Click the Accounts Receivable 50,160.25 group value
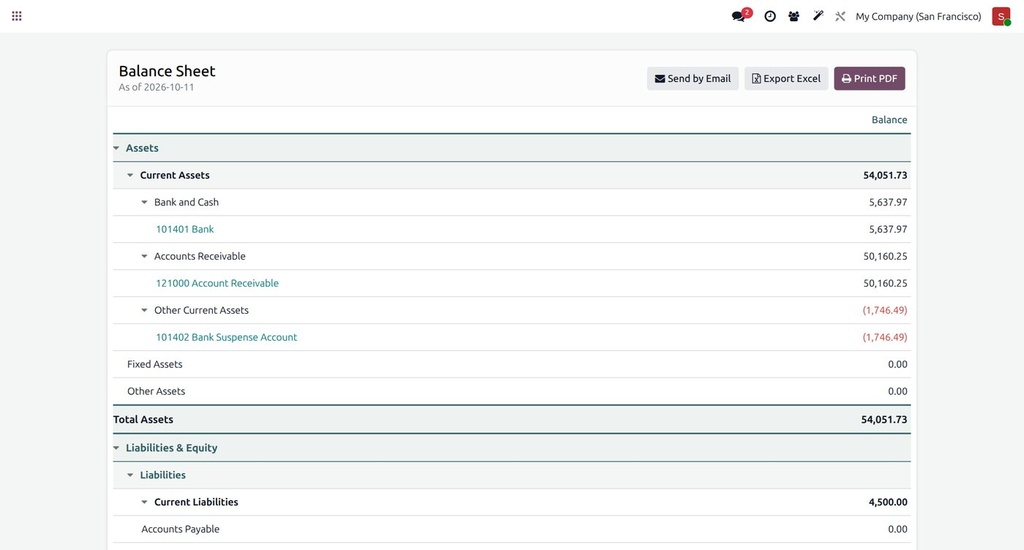 pos(885,256)
